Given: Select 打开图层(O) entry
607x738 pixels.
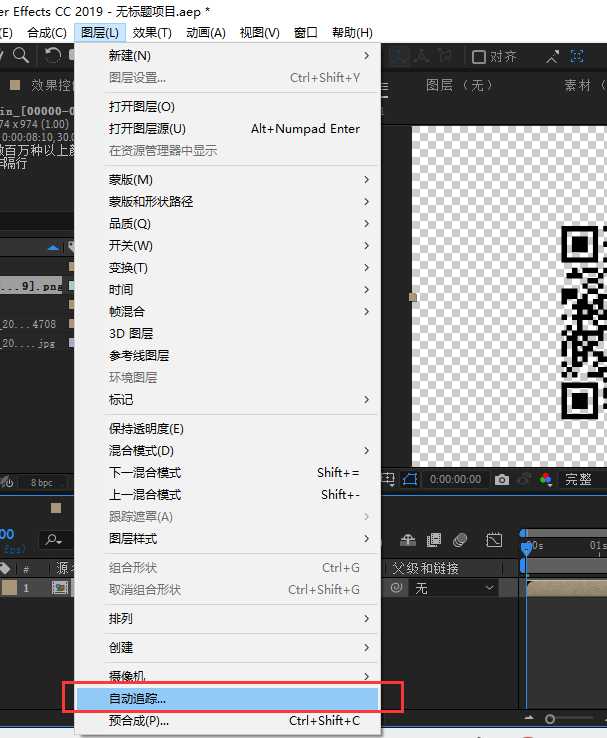Looking at the screenshot, I should (x=228, y=106).
